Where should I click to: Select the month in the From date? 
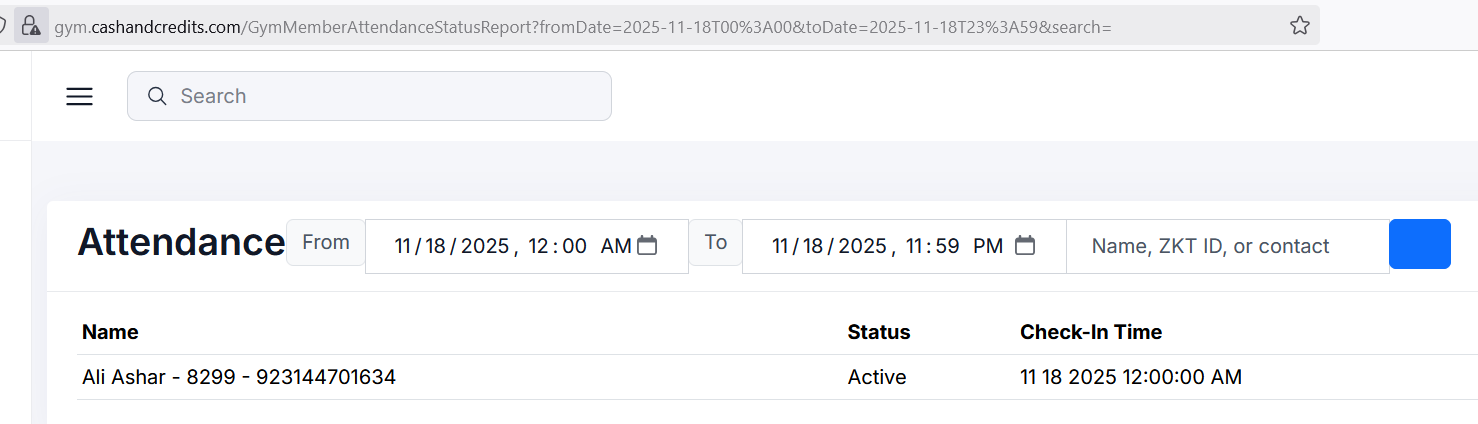coord(403,246)
